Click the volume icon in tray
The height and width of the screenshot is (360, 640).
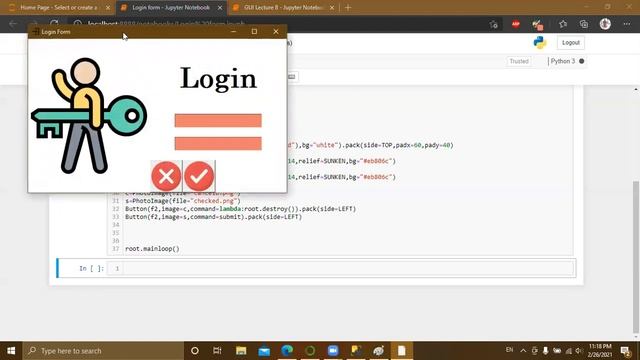coord(579,351)
